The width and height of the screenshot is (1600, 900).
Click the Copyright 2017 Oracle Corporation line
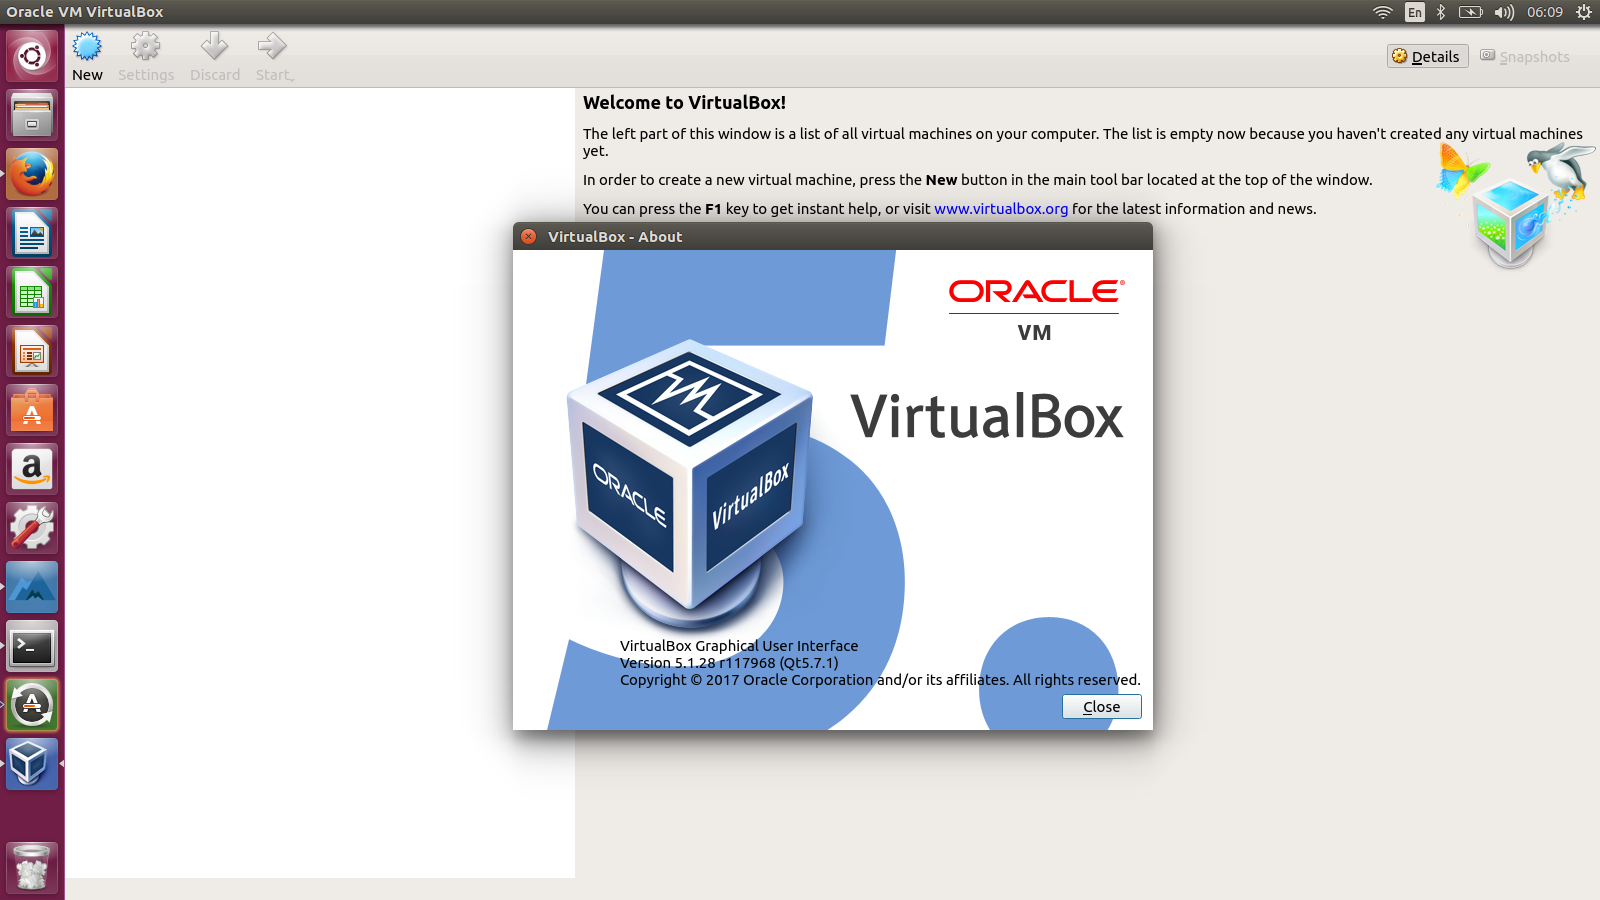[x=880, y=680]
